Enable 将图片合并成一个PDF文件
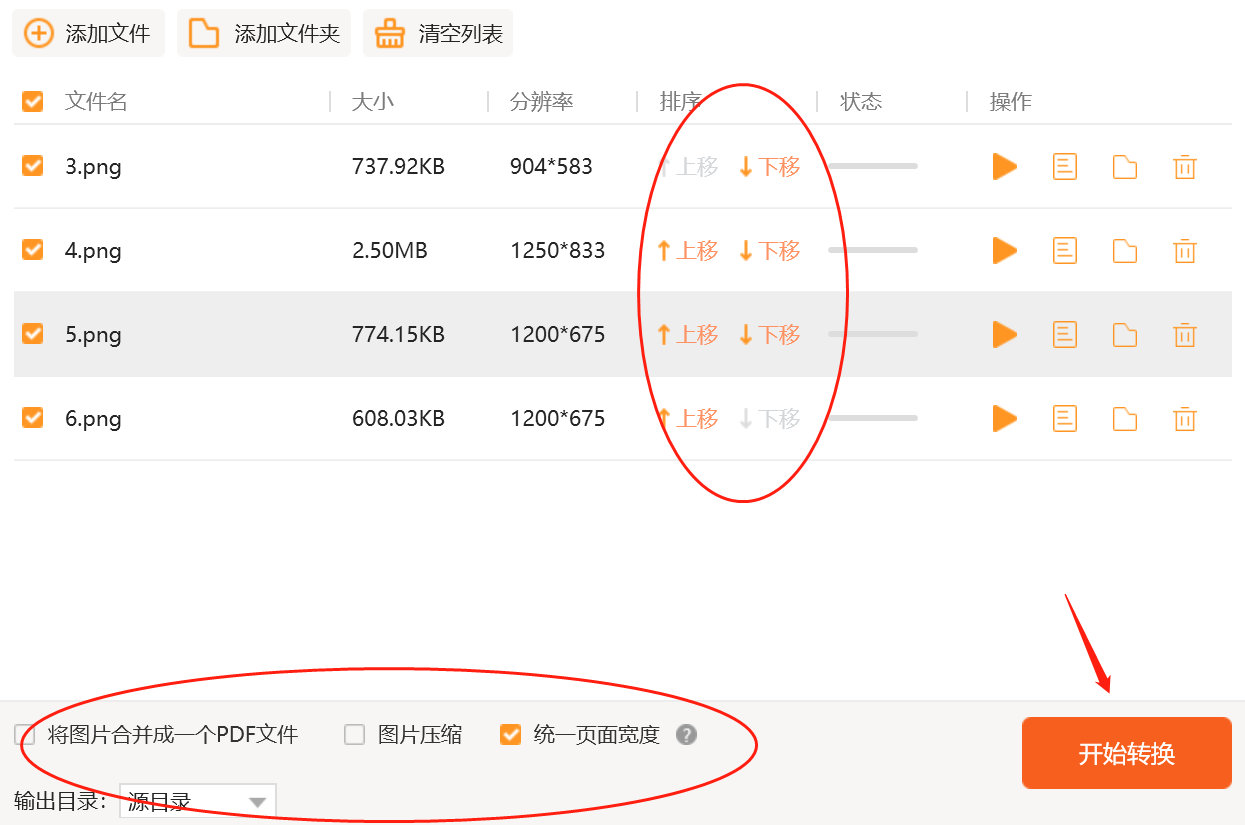The width and height of the screenshot is (1245, 825). [24, 734]
